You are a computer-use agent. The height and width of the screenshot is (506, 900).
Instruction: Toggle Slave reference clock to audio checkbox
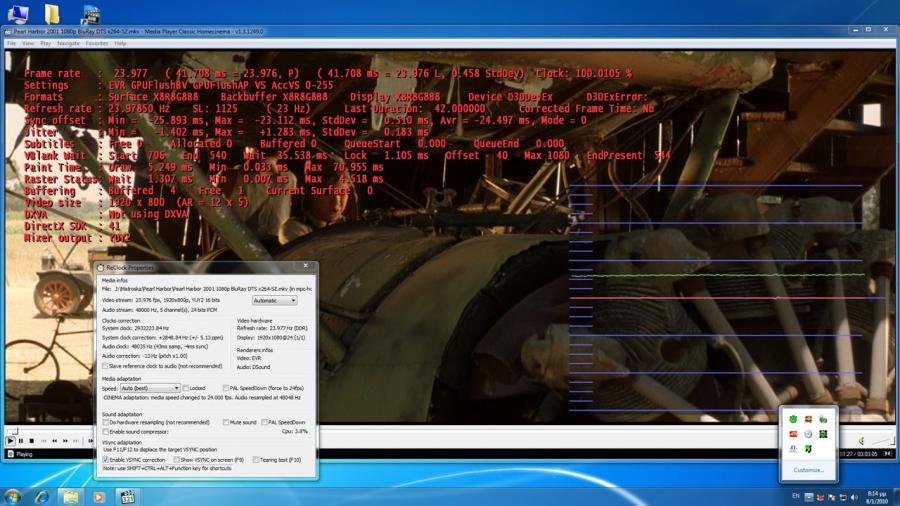[105, 366]
